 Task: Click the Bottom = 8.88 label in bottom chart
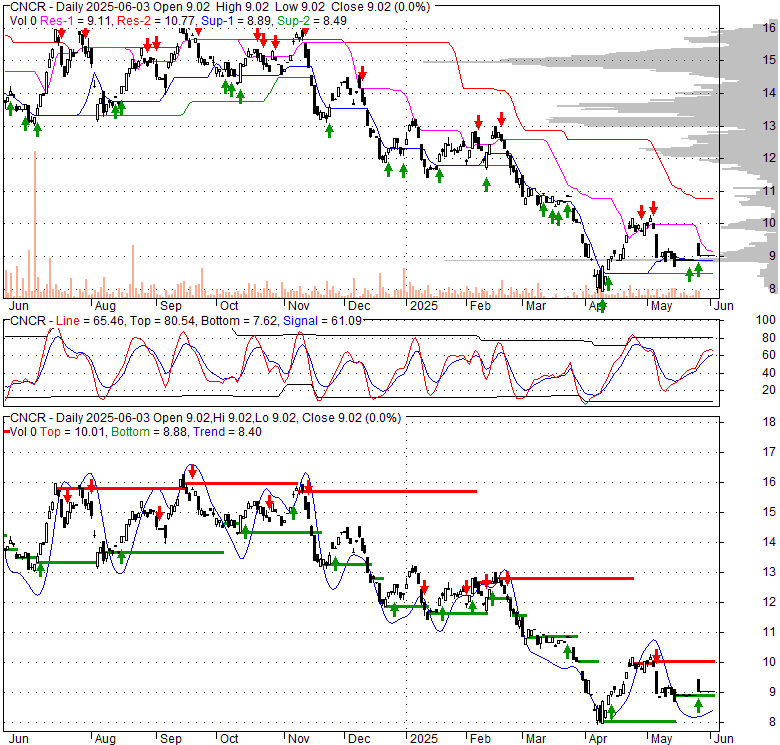149,432
